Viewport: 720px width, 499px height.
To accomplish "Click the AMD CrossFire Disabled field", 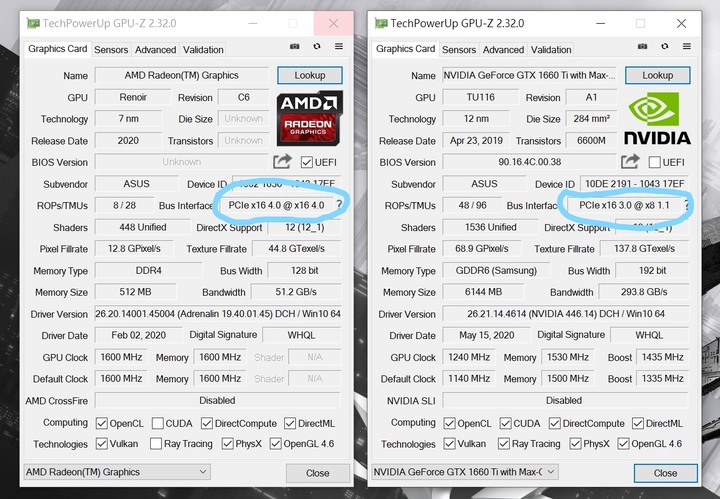I will coord(218,400).
